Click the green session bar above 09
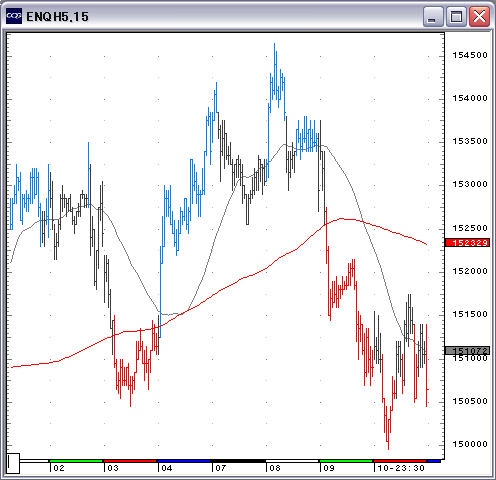 346,461
